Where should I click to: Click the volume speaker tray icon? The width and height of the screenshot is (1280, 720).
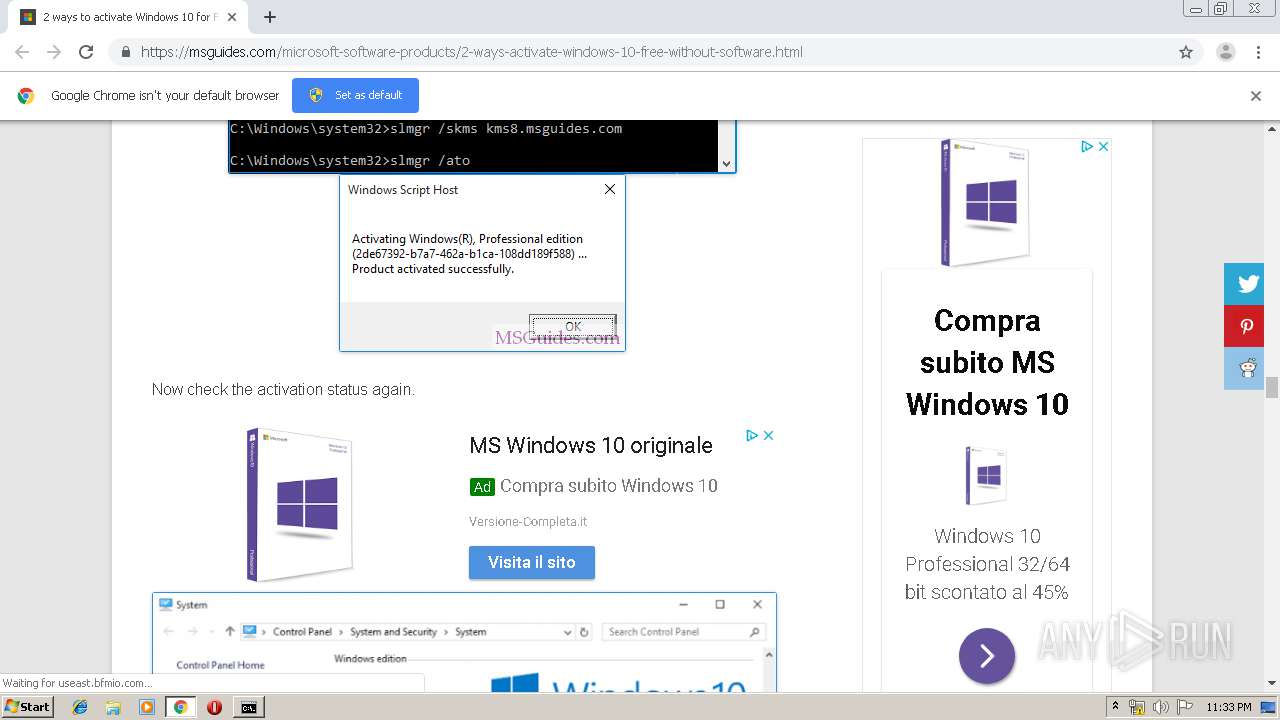tap(1161, 707)
